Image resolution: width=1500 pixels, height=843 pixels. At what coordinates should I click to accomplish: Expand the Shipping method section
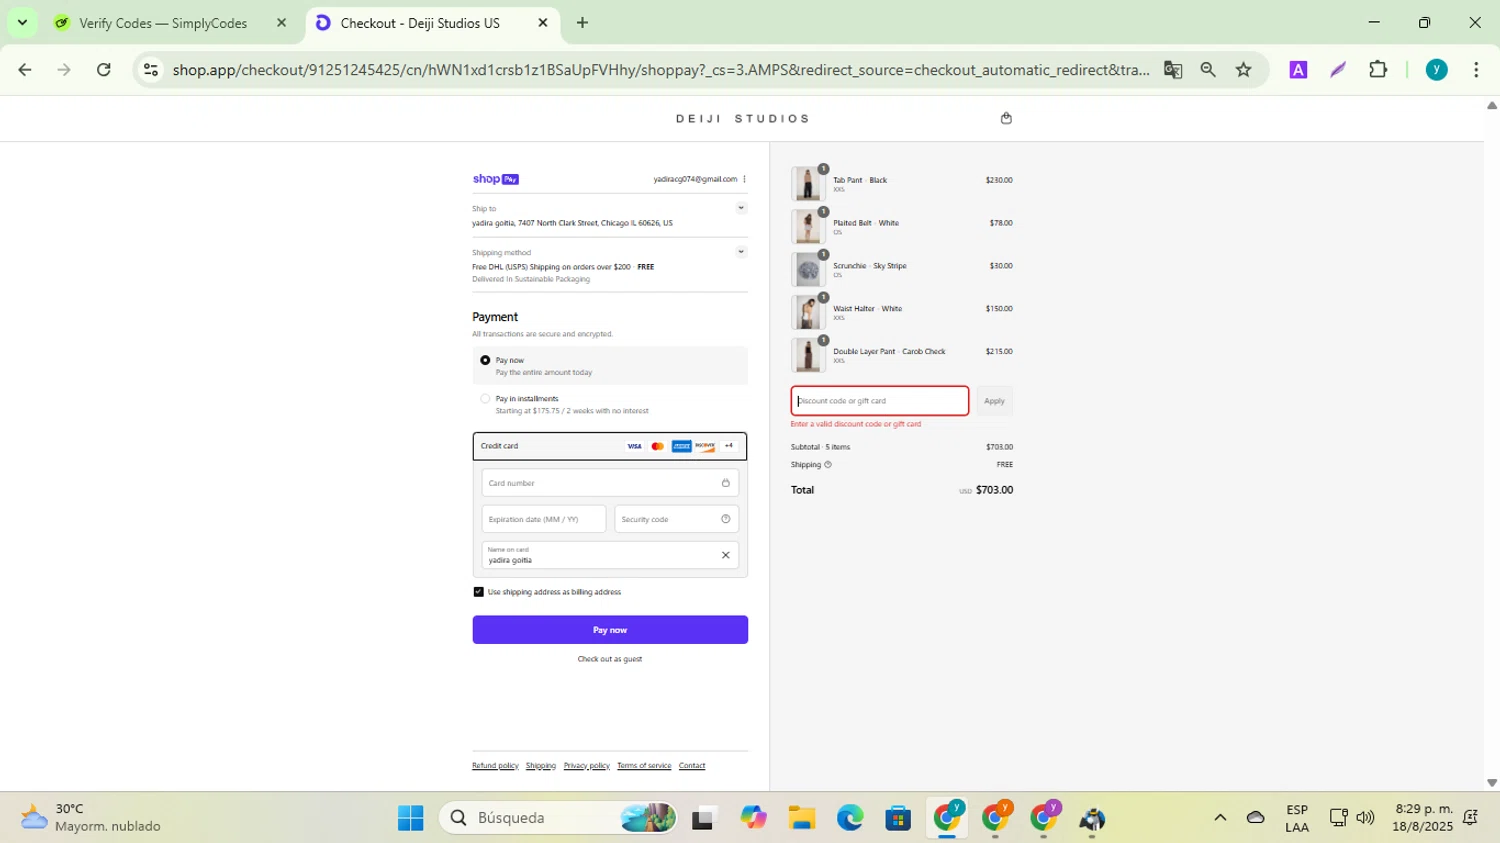tap(741, 252)
